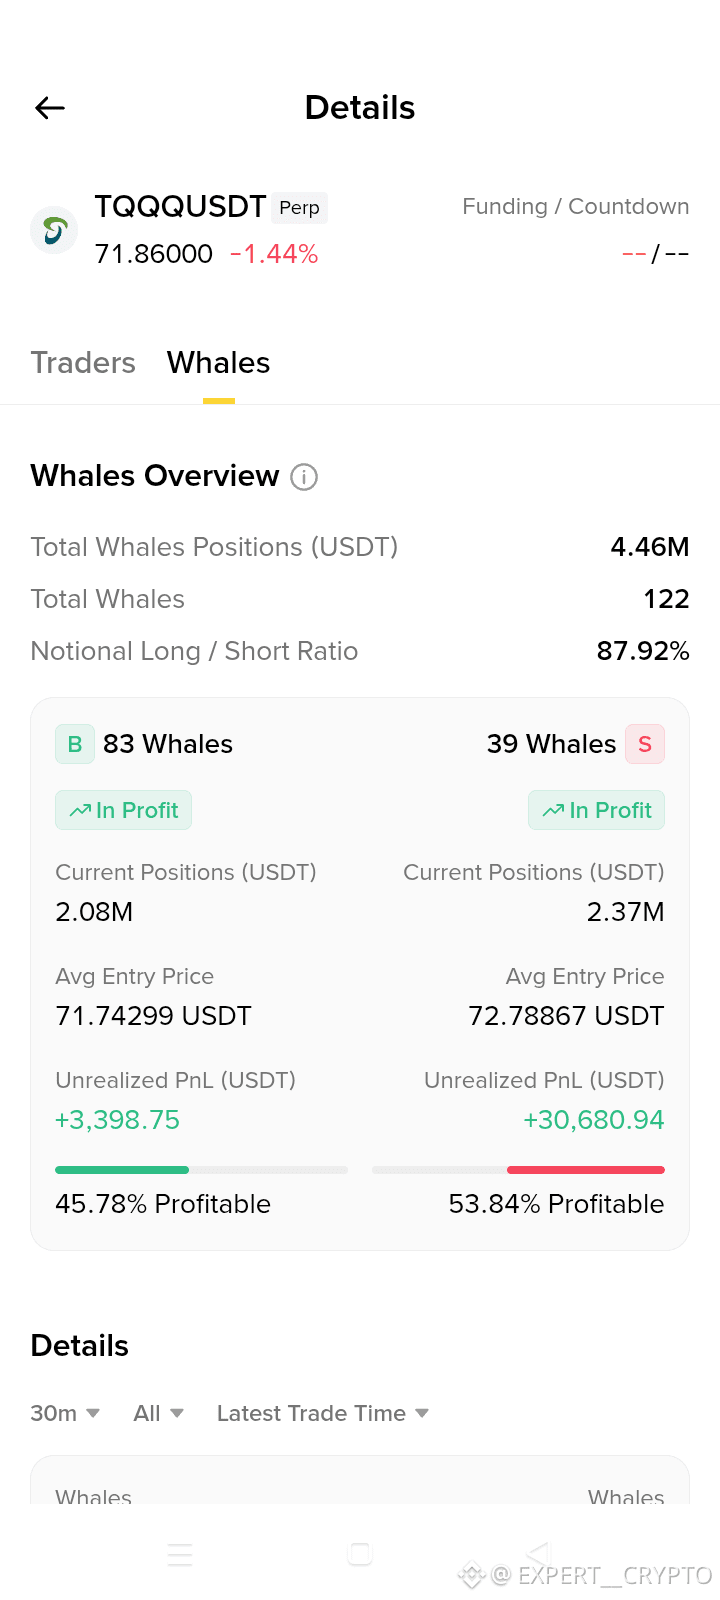Tap Android home square icon
Screen dimensions: 720x1600
pyautogui.click(x=360, y=1553)
